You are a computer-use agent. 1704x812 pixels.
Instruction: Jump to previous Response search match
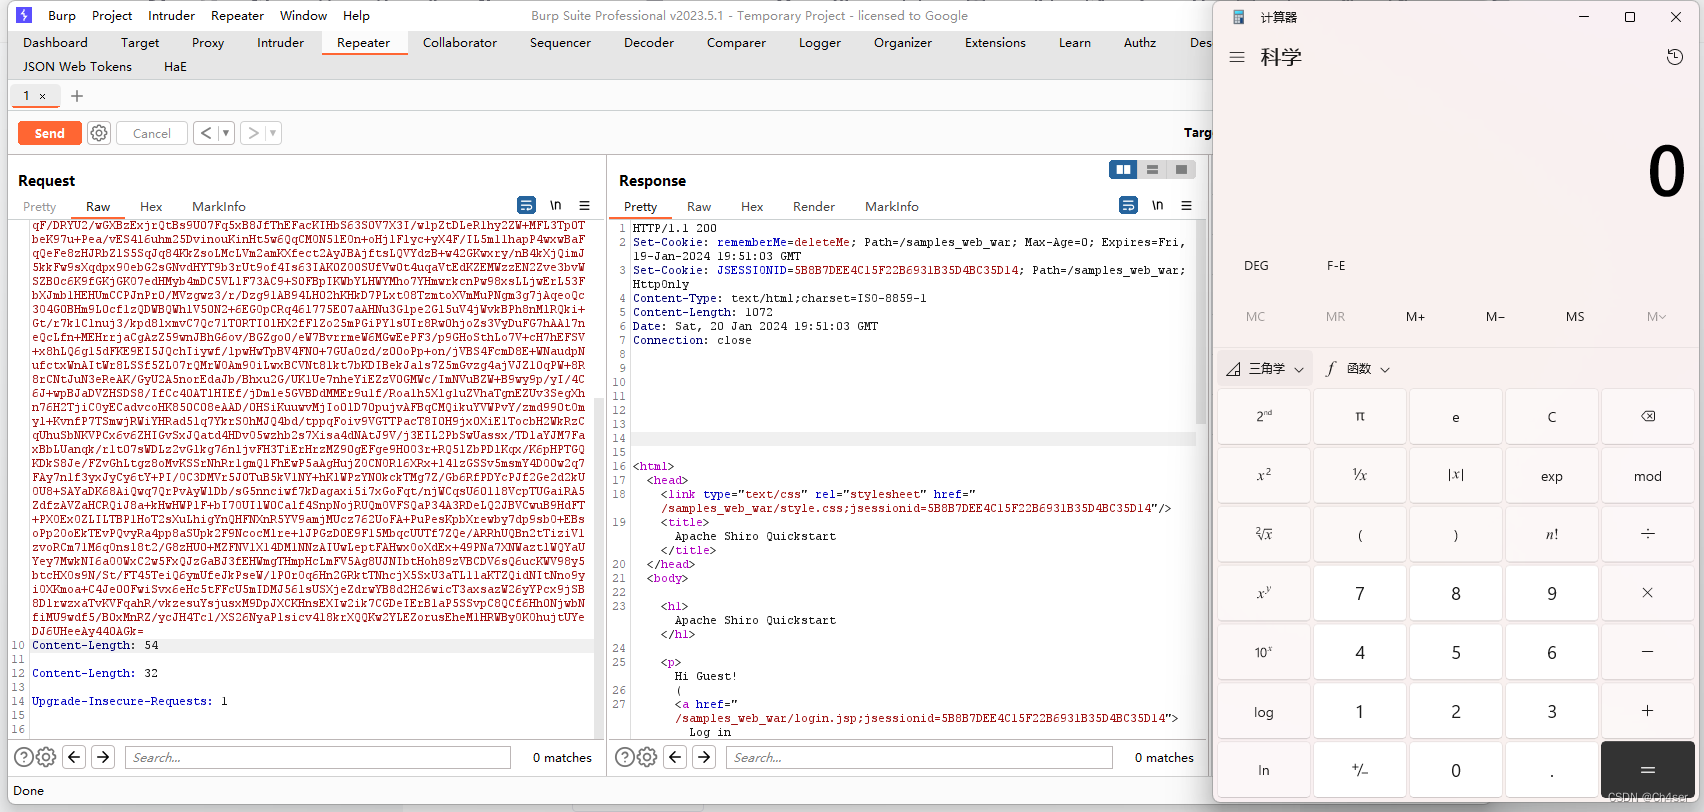click(x=675, y=757)
